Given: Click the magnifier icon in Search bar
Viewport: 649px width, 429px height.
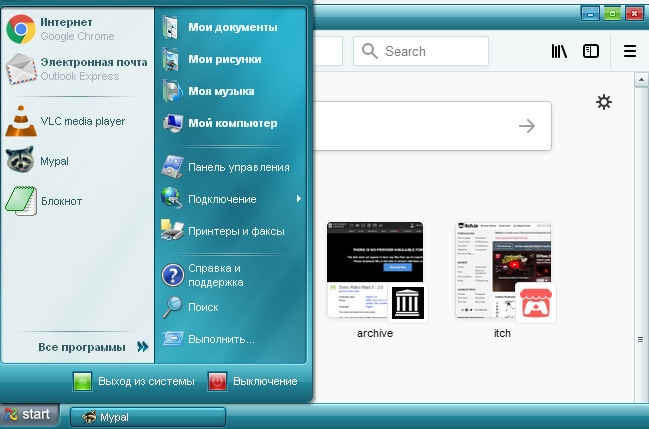Looking at the screenshot, I should coord(370,51).
